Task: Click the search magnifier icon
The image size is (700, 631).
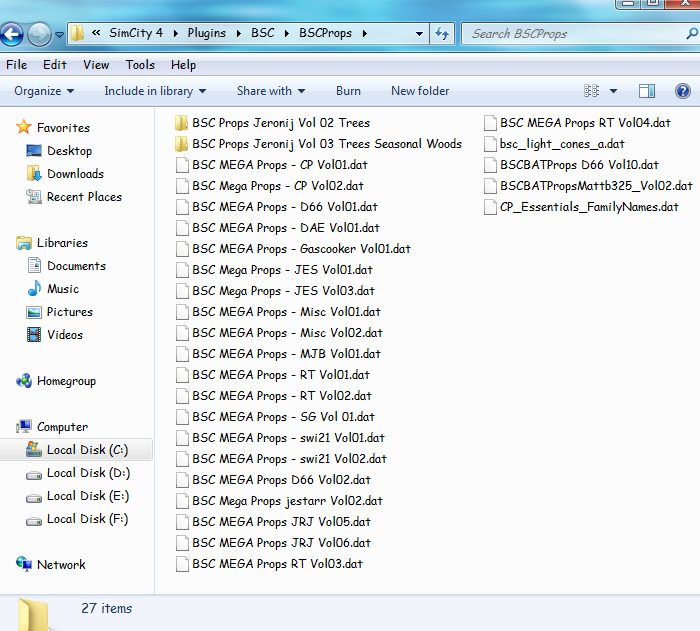Action: tap(692, 33)
